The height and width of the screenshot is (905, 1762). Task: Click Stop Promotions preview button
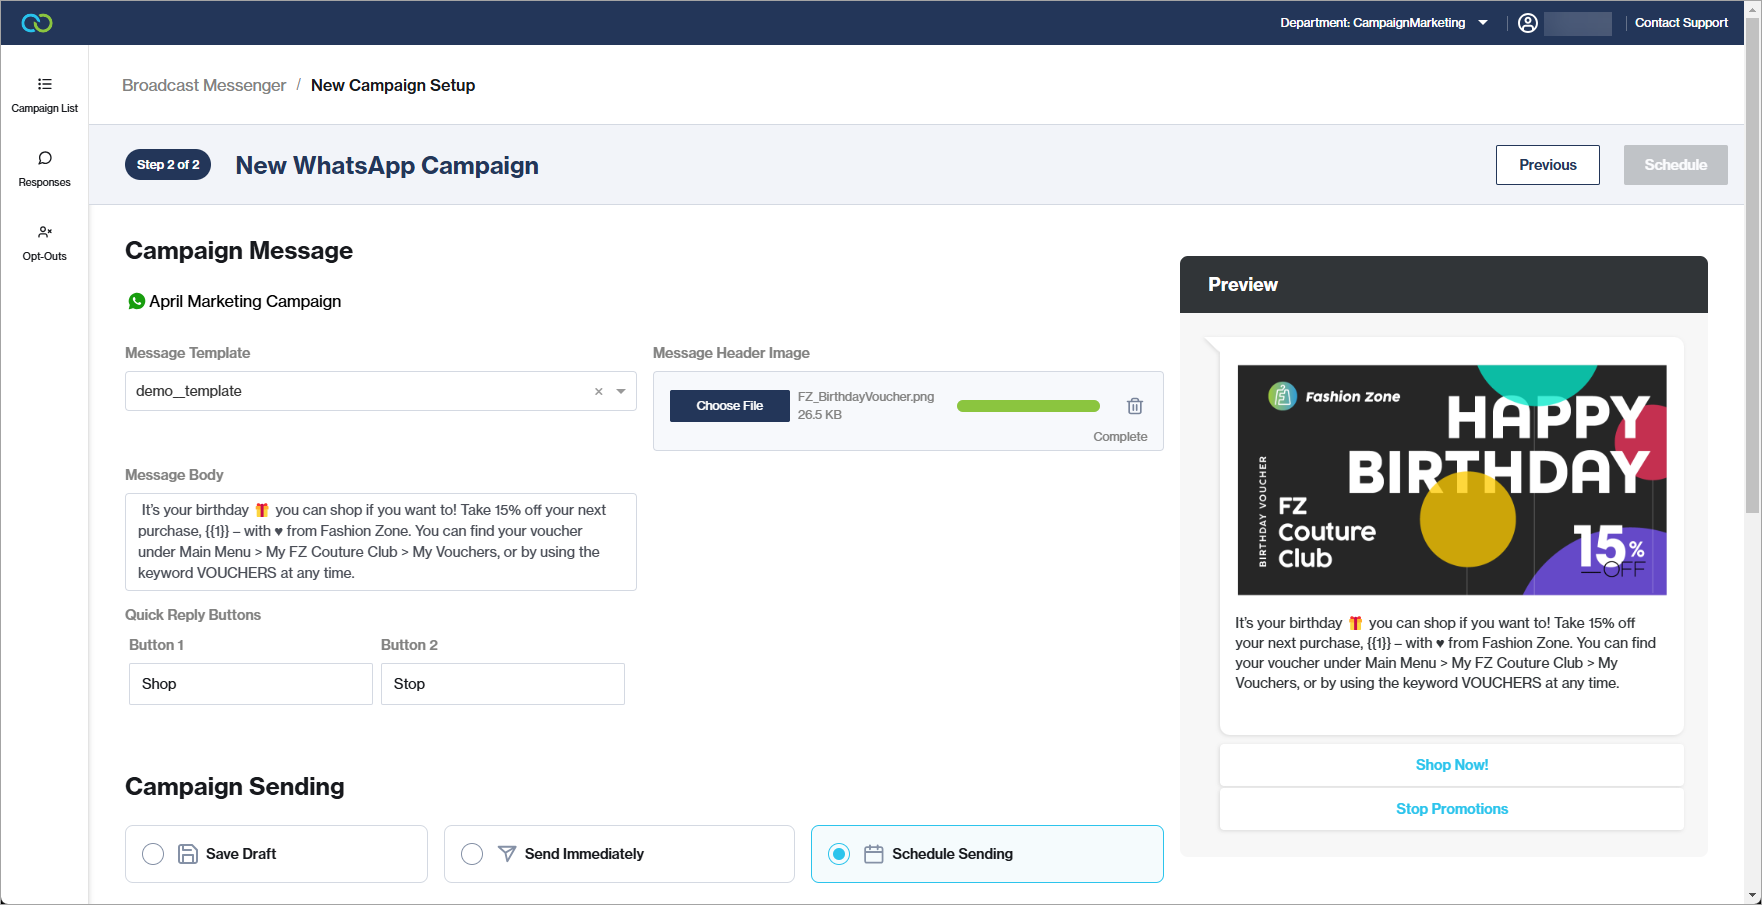(1451, 809)
